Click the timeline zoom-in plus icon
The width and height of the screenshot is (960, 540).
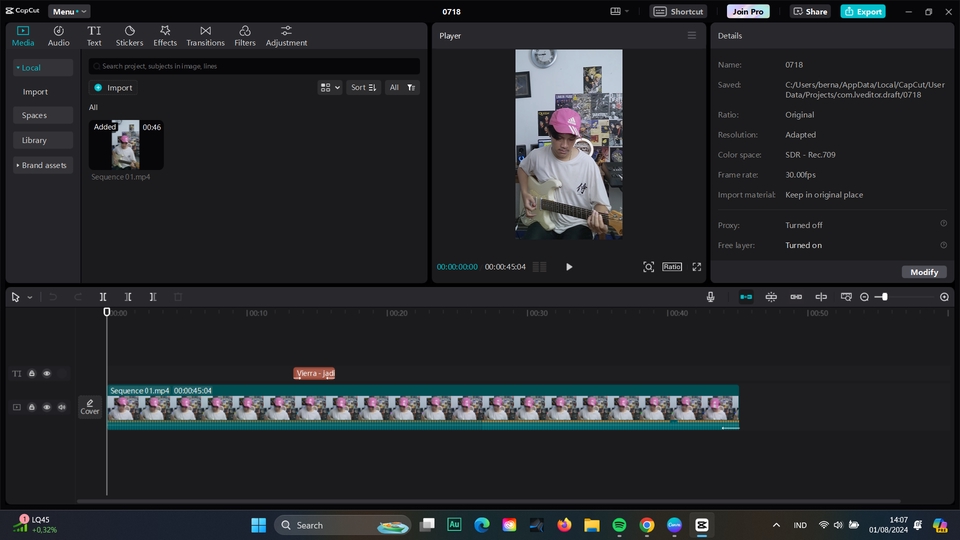point(944,297)
